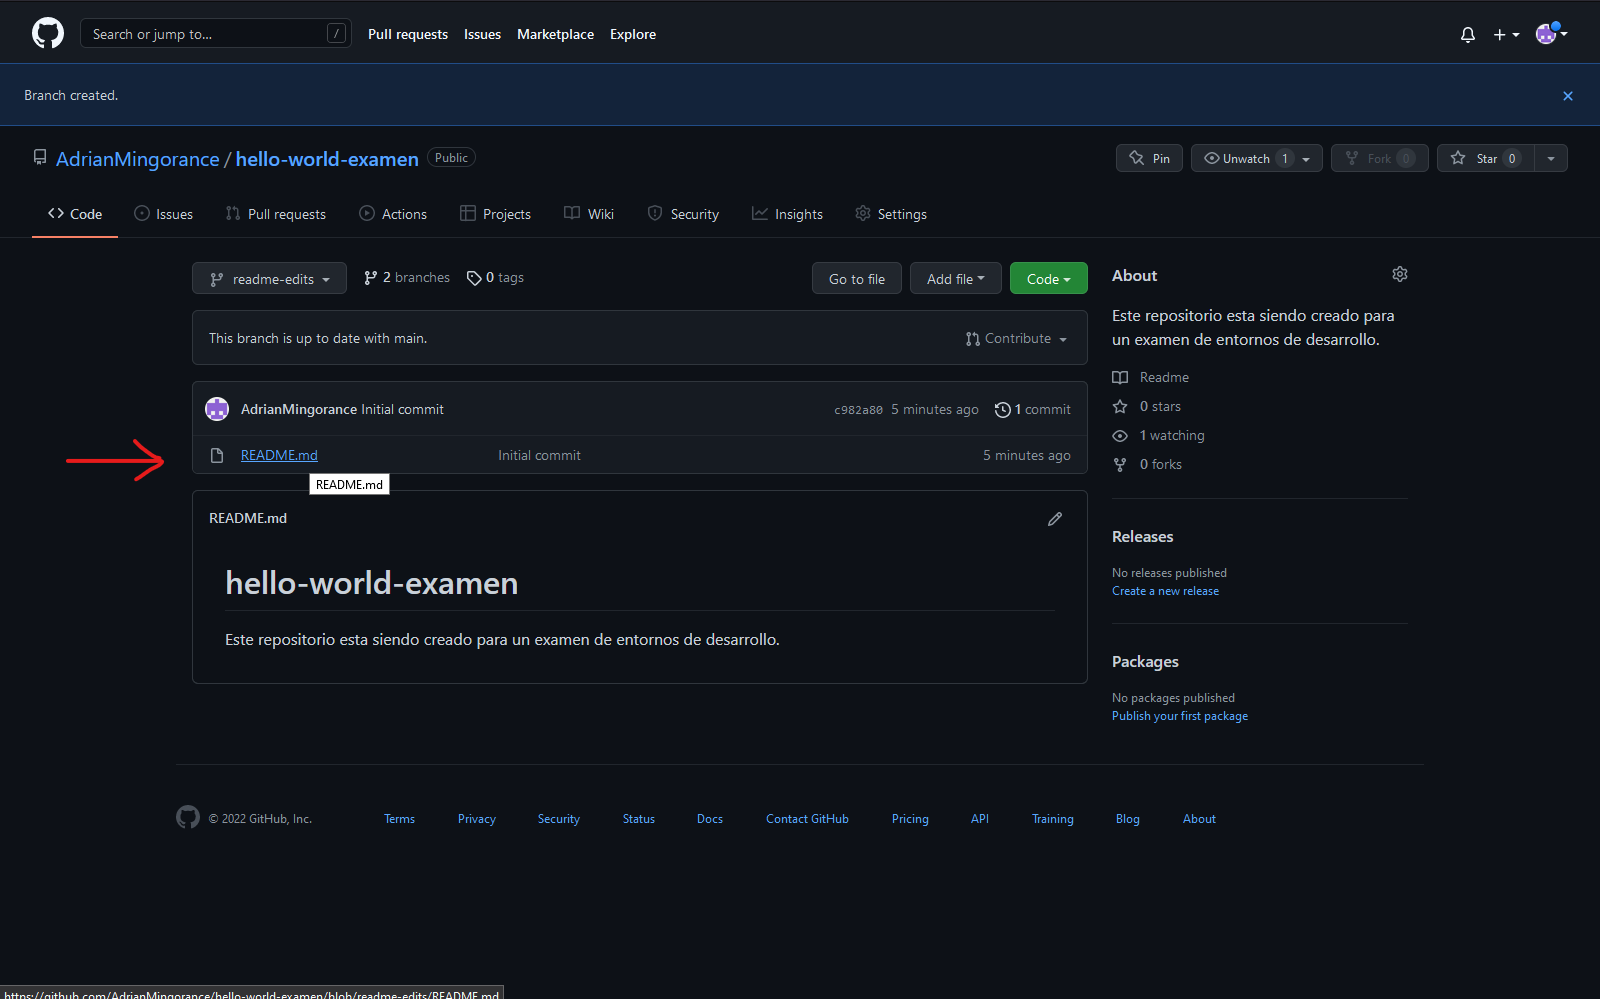The height and width of the screenshot is (999, 1600).
Task: Open the About section settings gear
Action: click(x=1399, y=274)
